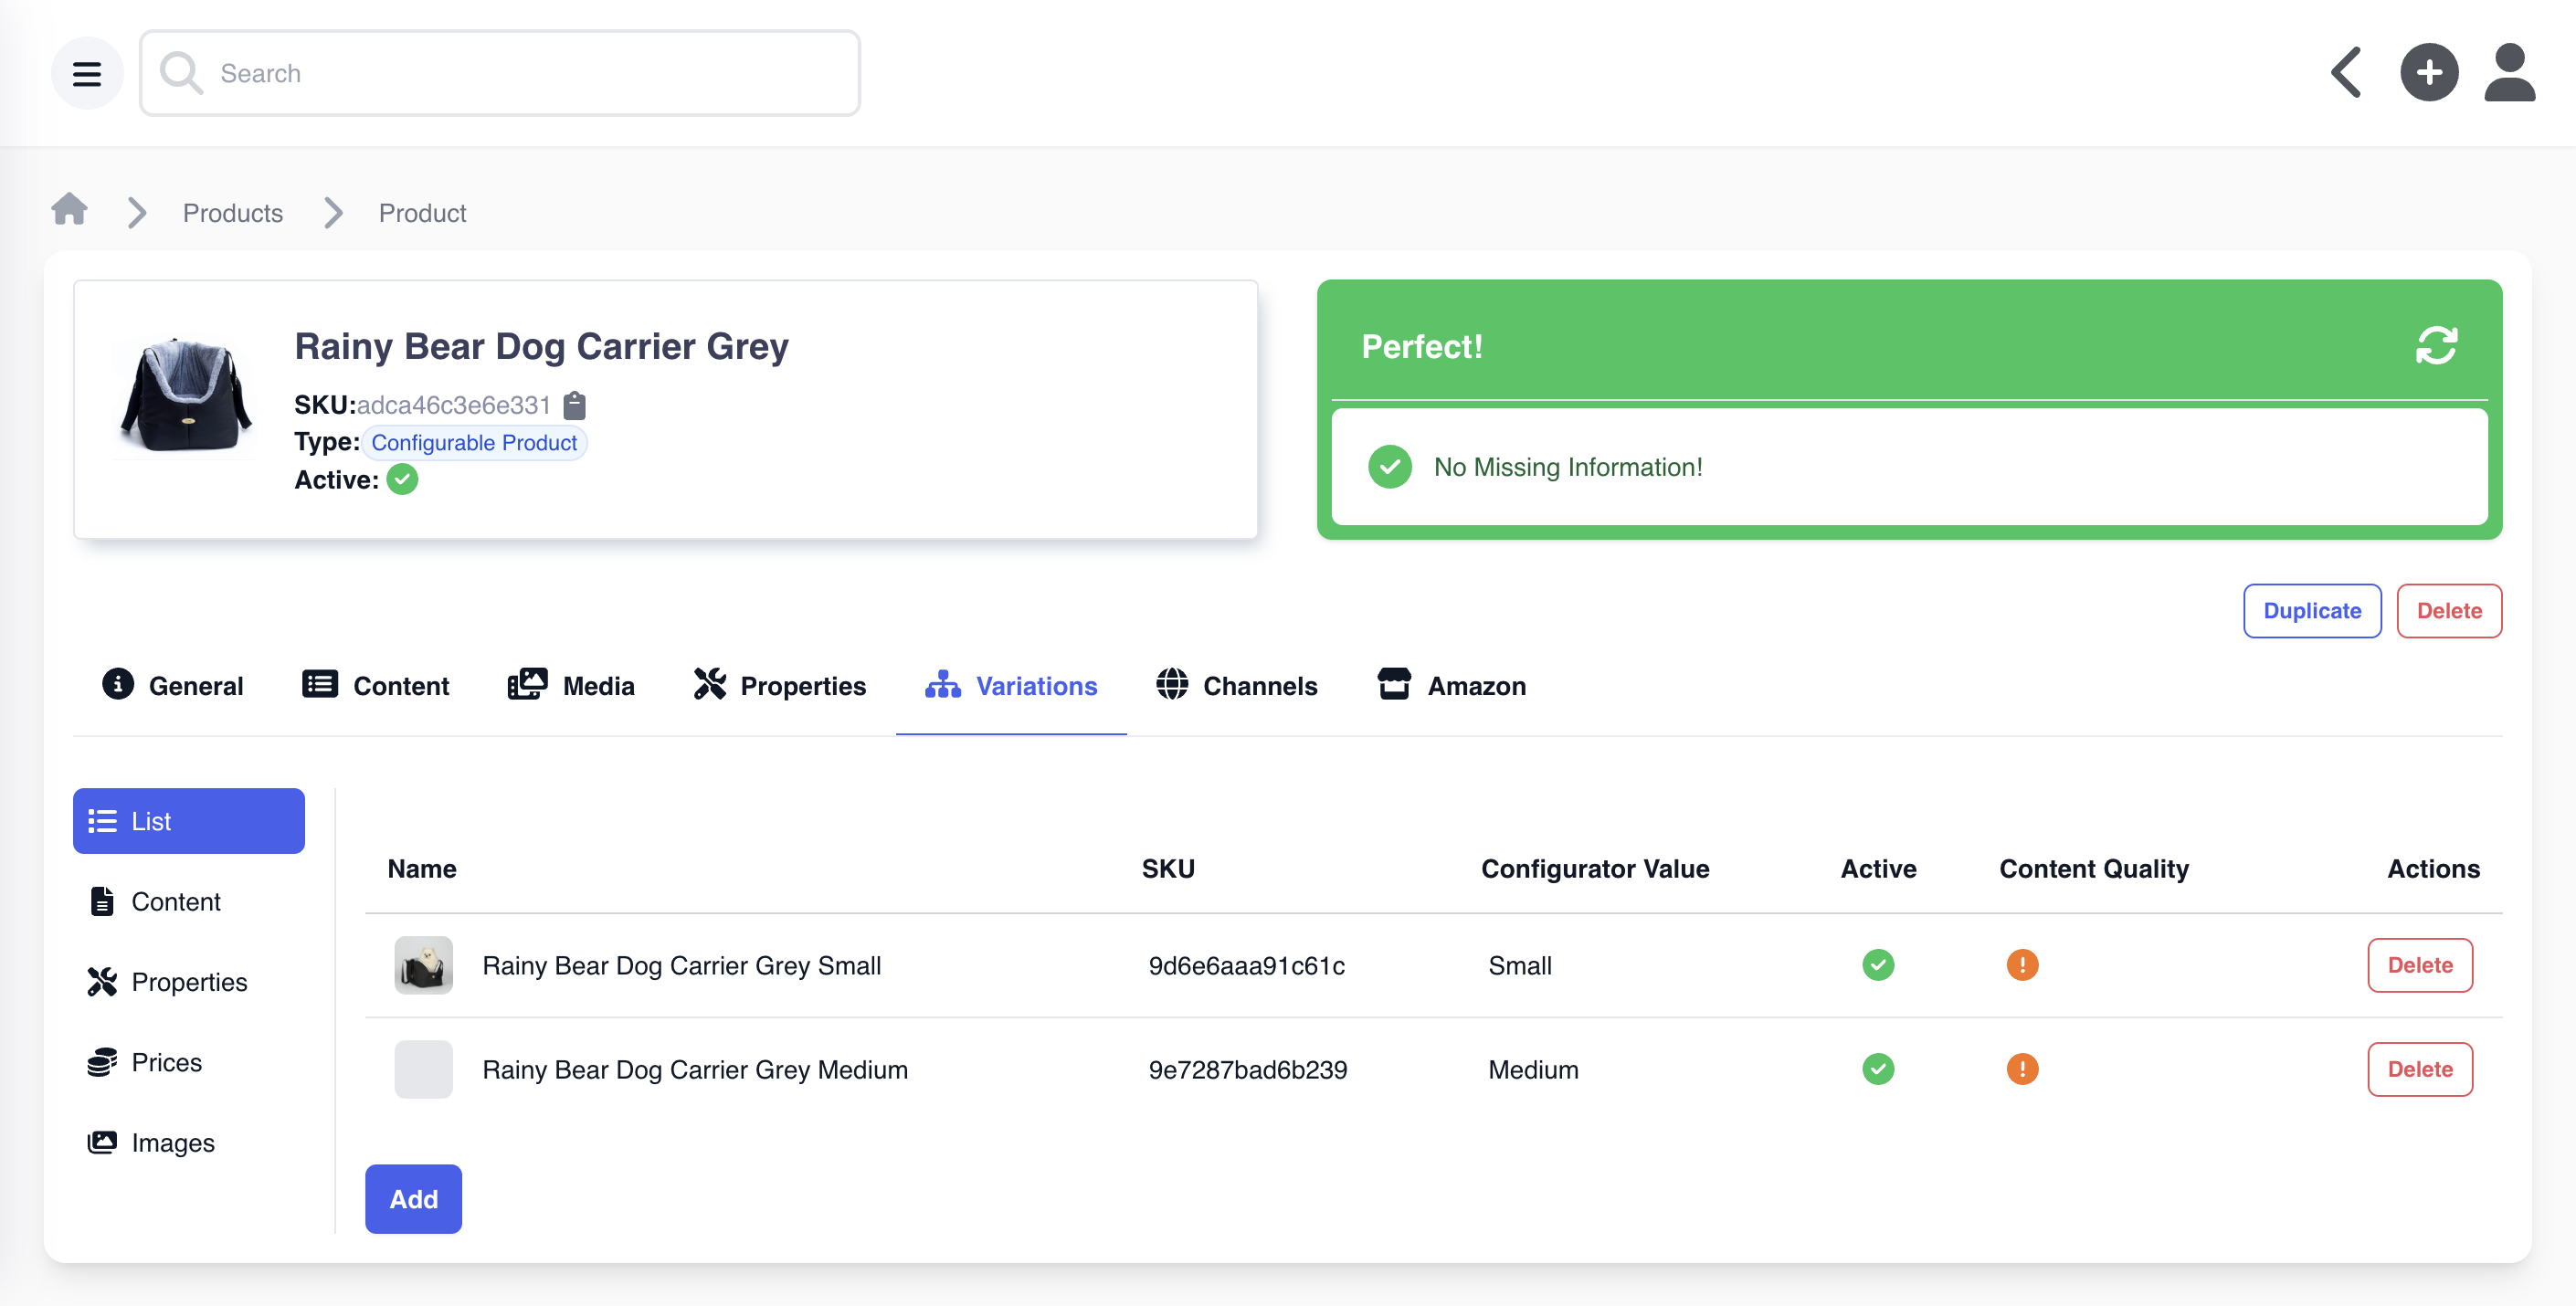The height and width of the screenshot is (1306, 2576).
Task: Click content quality warning for Medium variation
Action: tap(2021, 1069)
